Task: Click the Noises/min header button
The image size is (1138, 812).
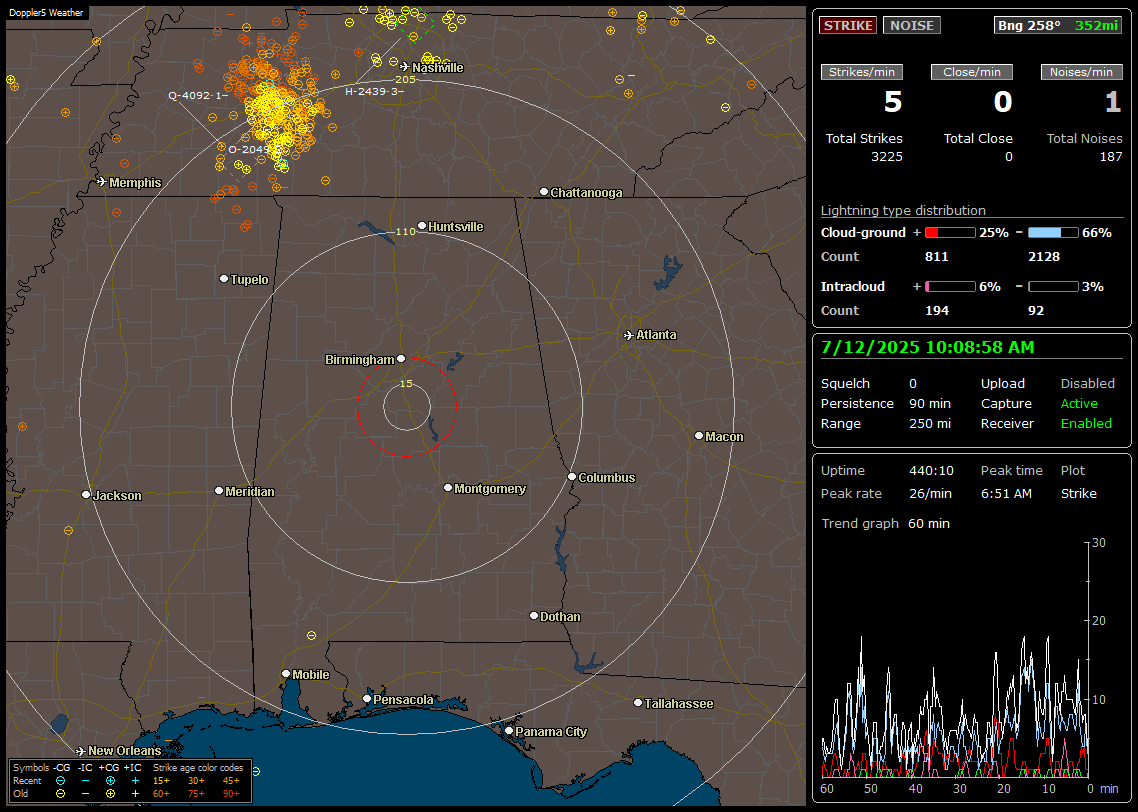Action: tap(1081, 72)
